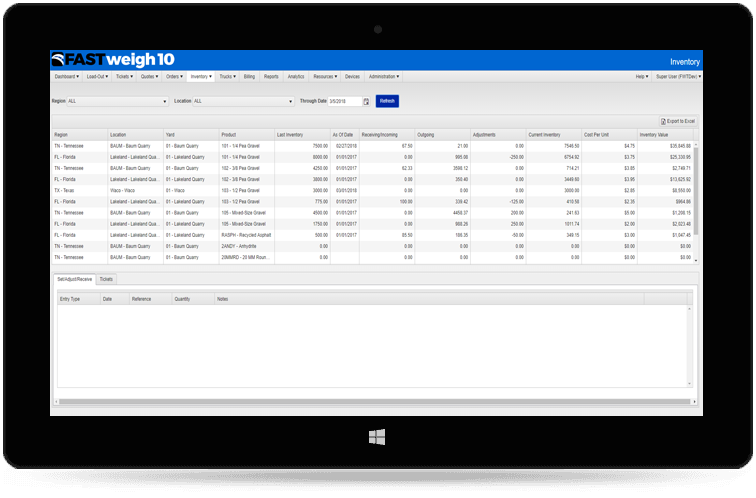Screen dimensions: 756x498
Task: Sort by Receiving/Incoming column header
Action: 387,135
